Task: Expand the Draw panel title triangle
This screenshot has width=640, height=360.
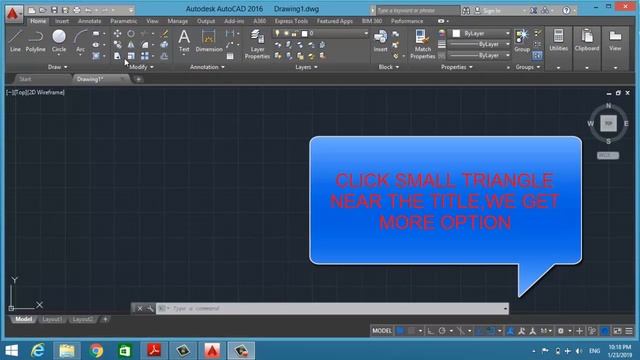Action: click(66, 67)
